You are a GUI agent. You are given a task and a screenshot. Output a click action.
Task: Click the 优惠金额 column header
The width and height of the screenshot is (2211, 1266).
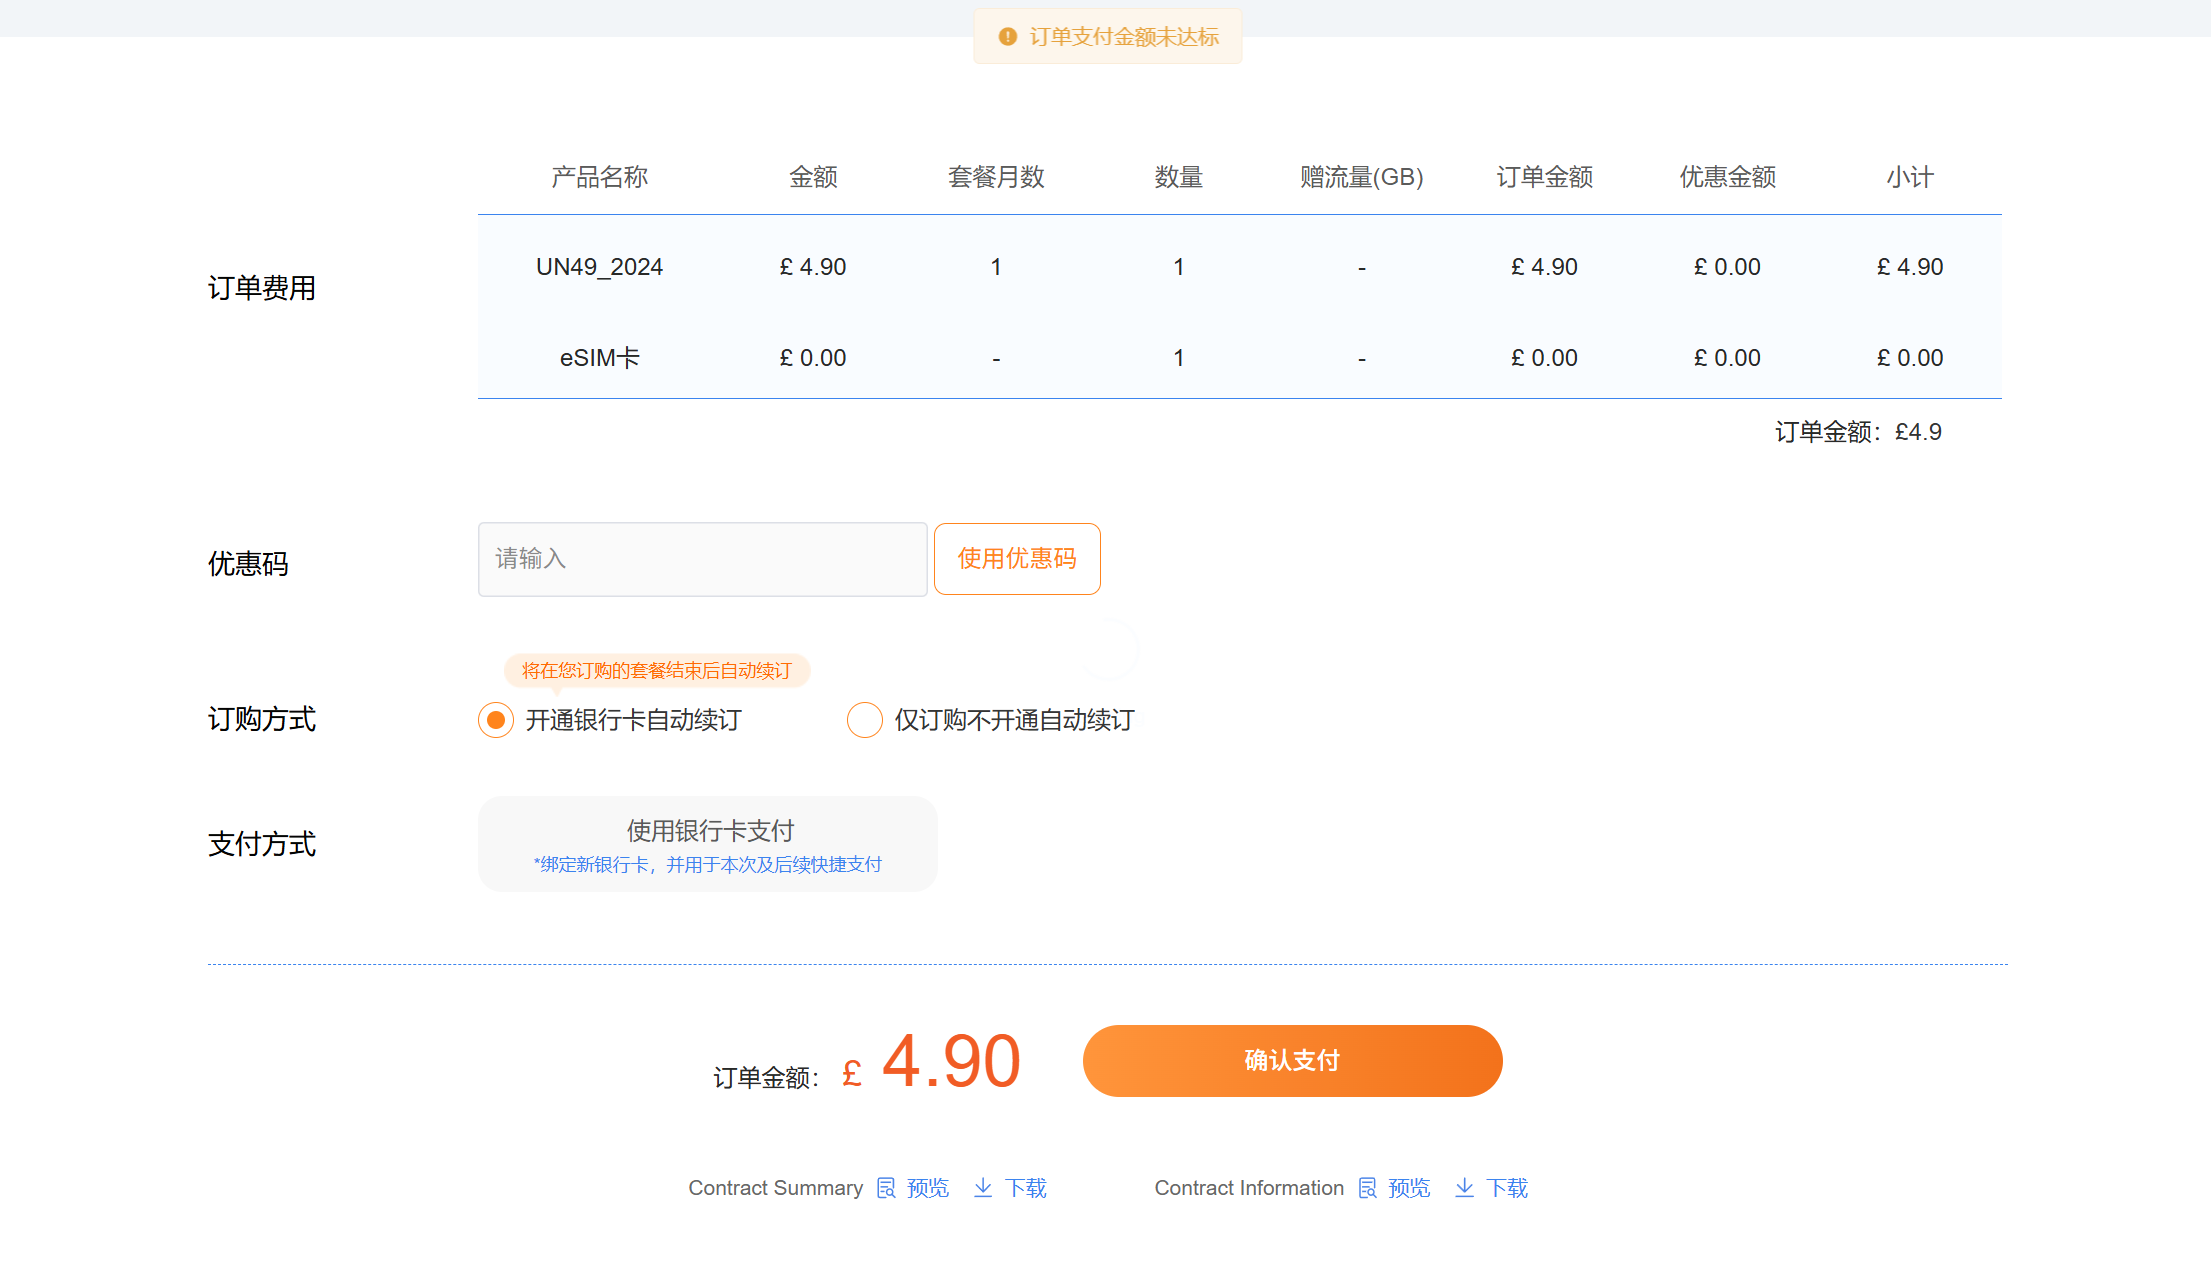tap(1728, 177)
